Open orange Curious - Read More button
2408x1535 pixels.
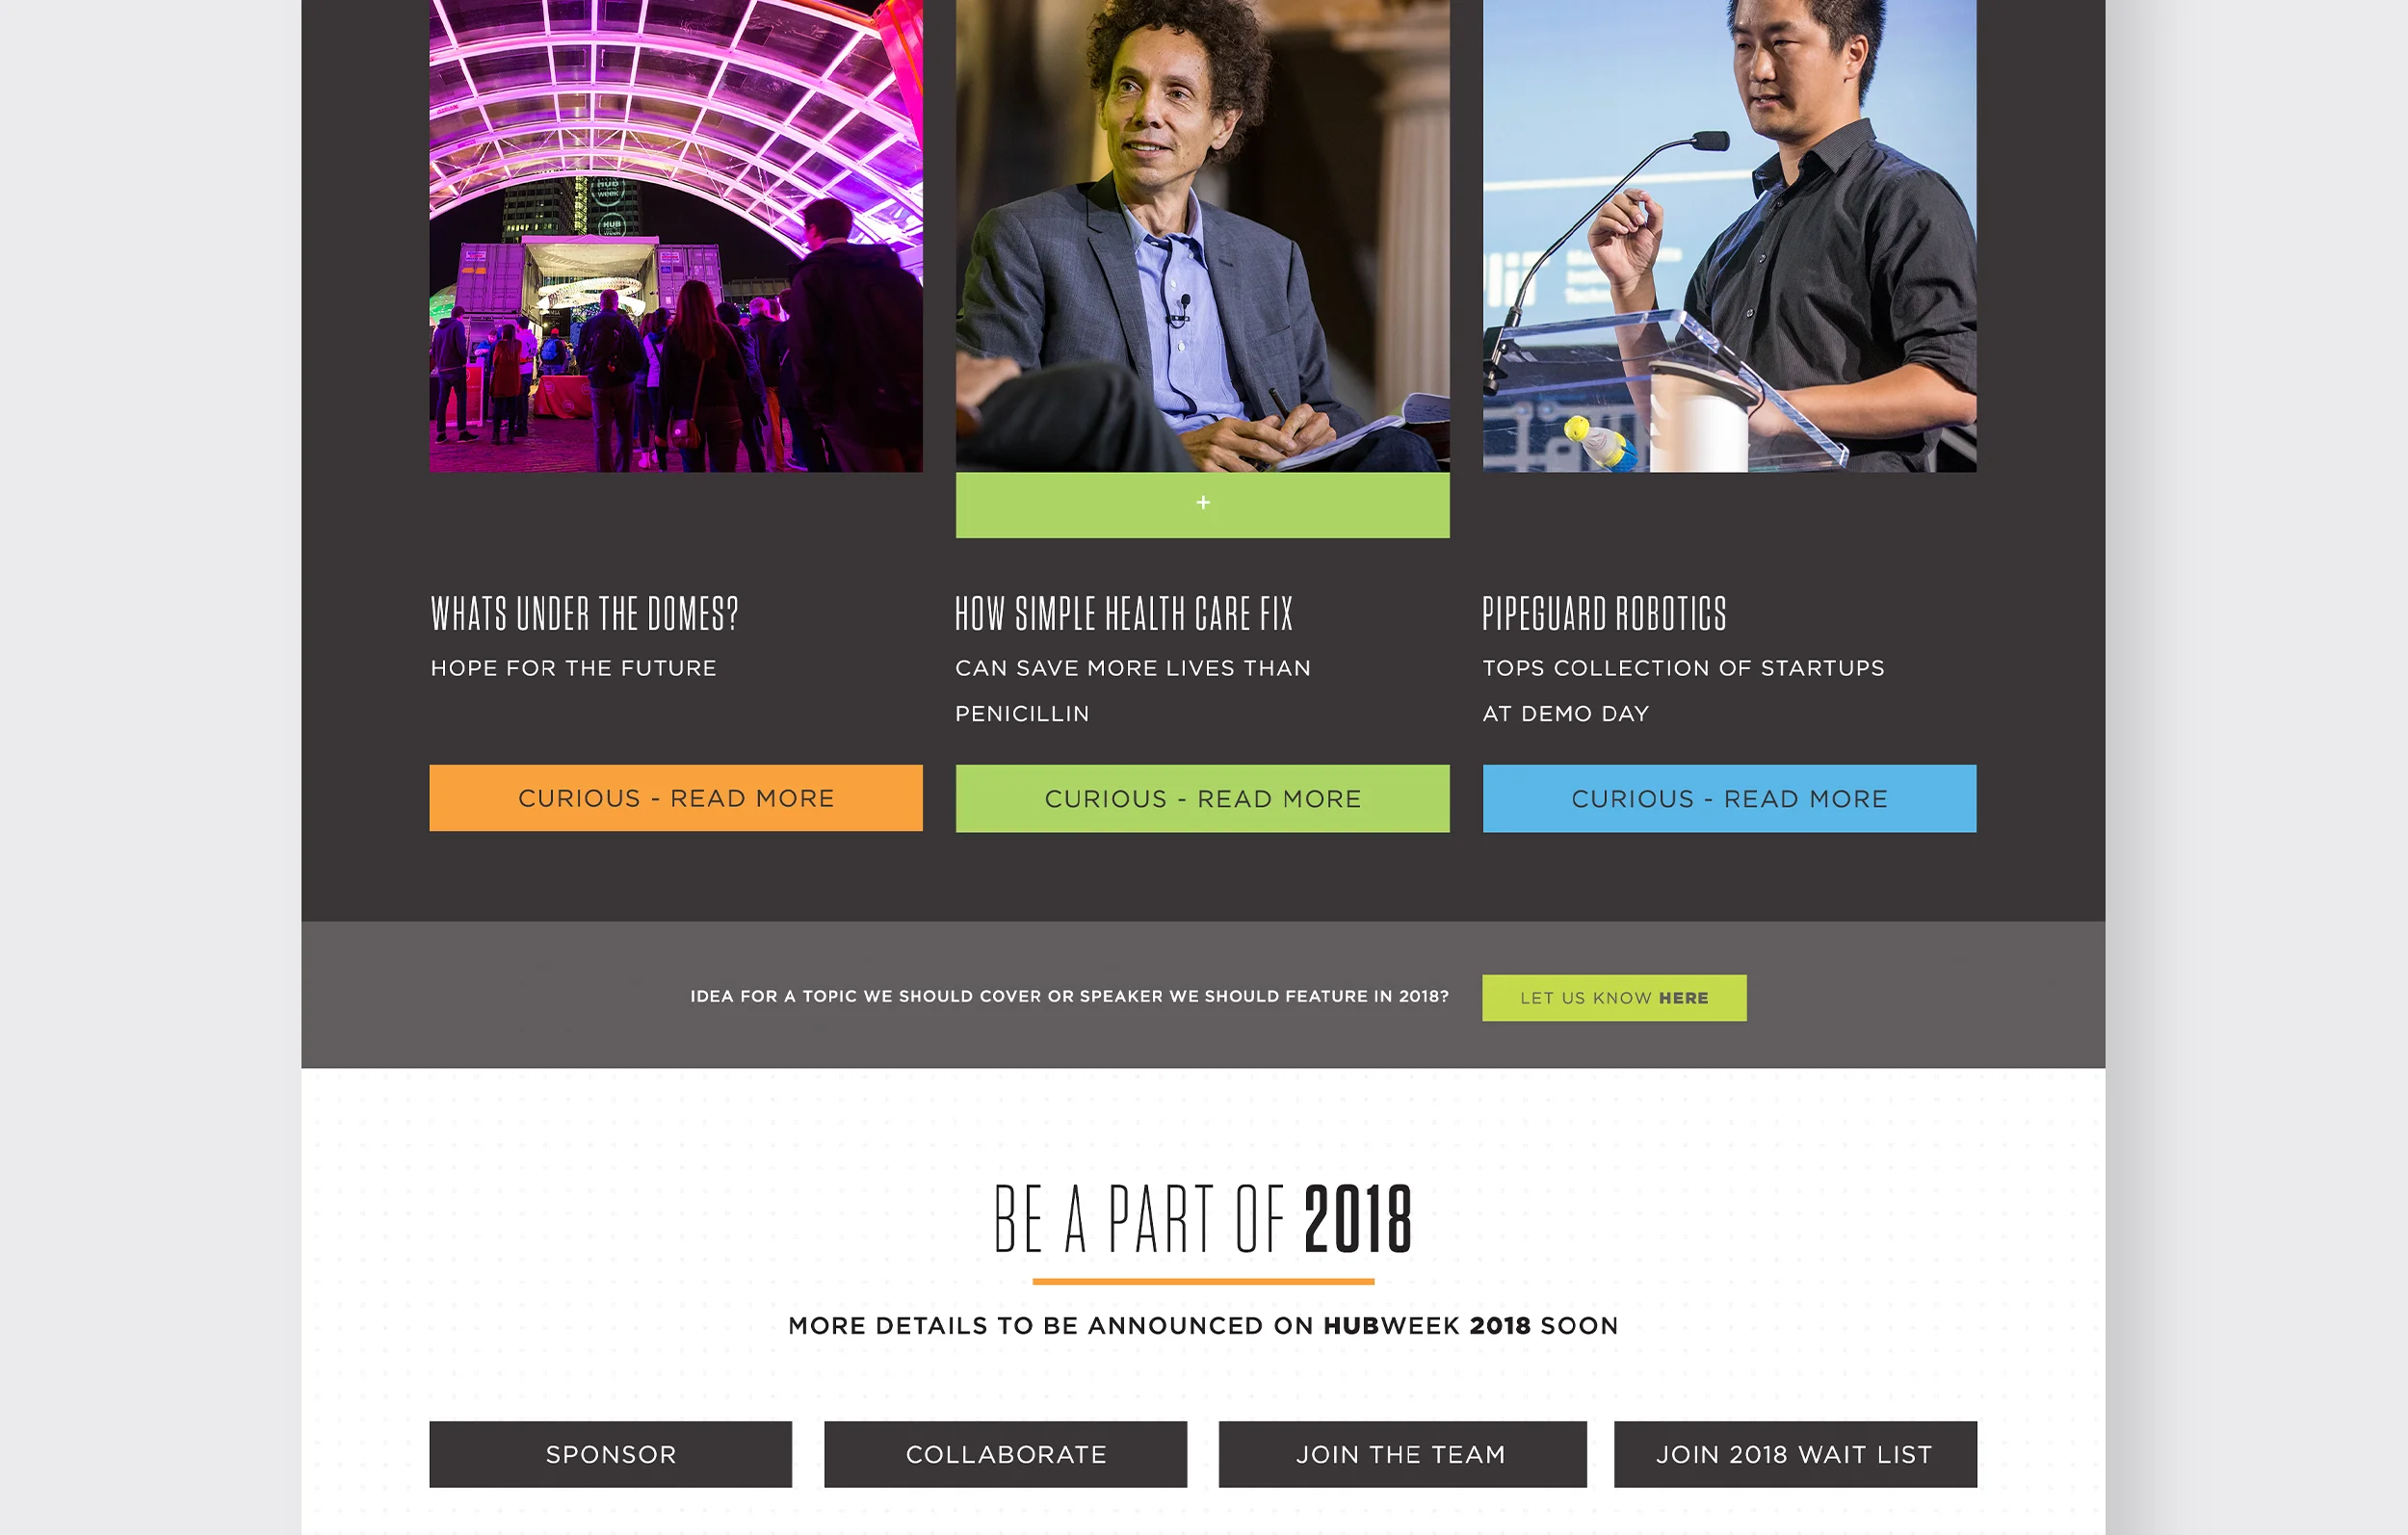676,798
